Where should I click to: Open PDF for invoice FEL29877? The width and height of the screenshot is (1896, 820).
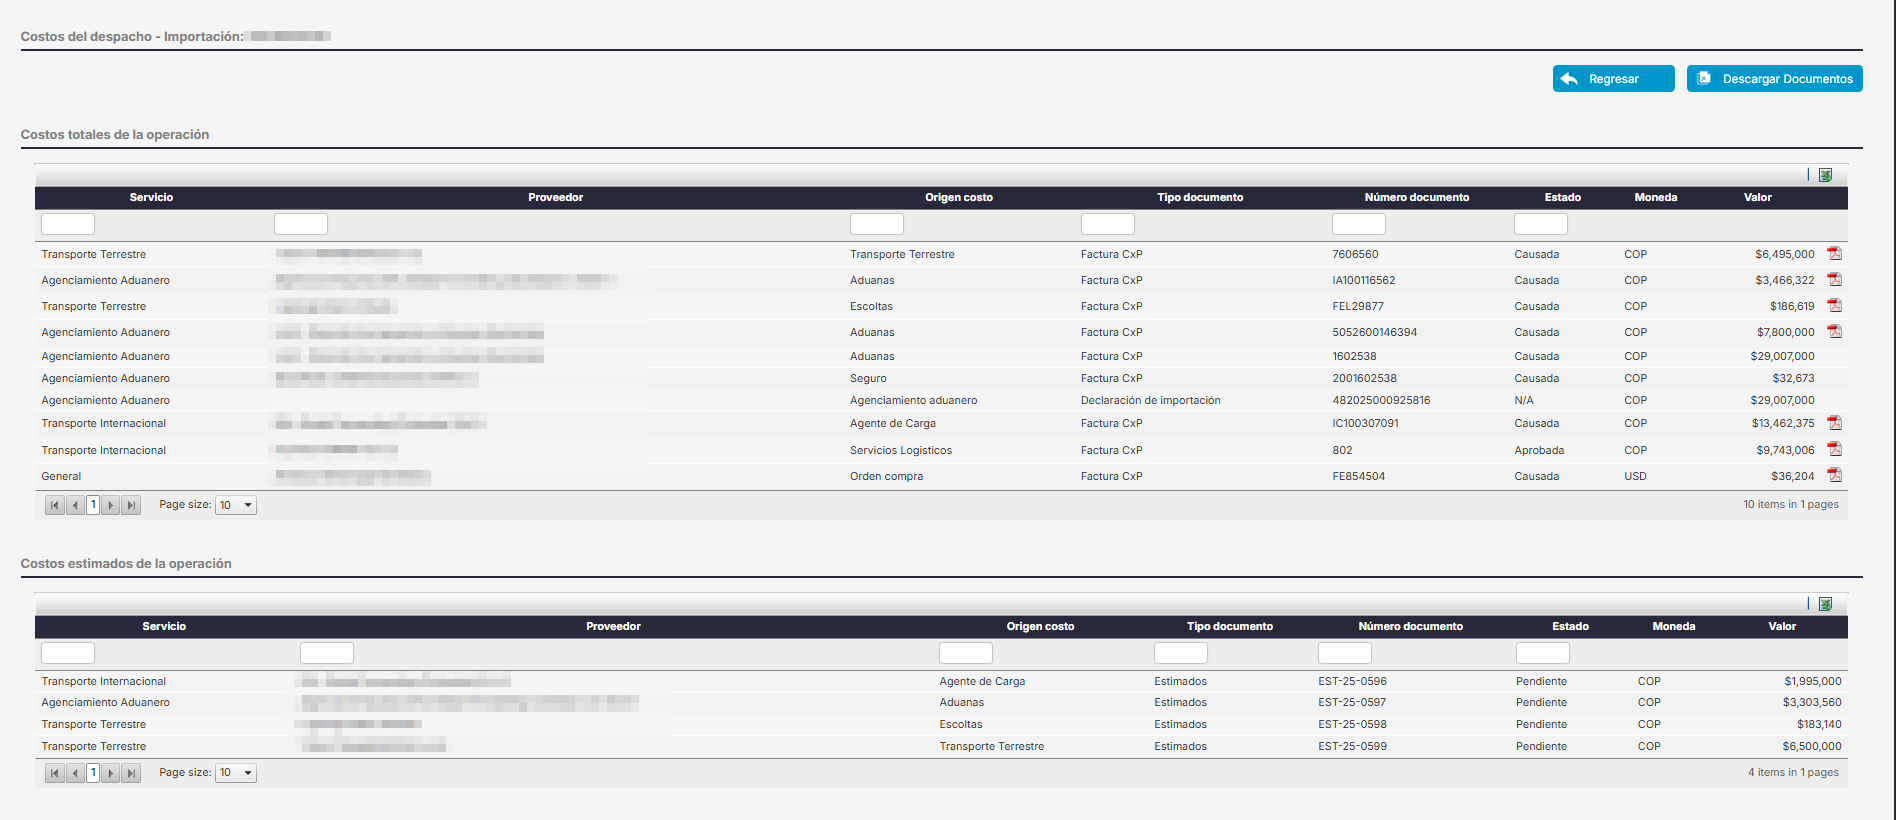[1834, 306]
